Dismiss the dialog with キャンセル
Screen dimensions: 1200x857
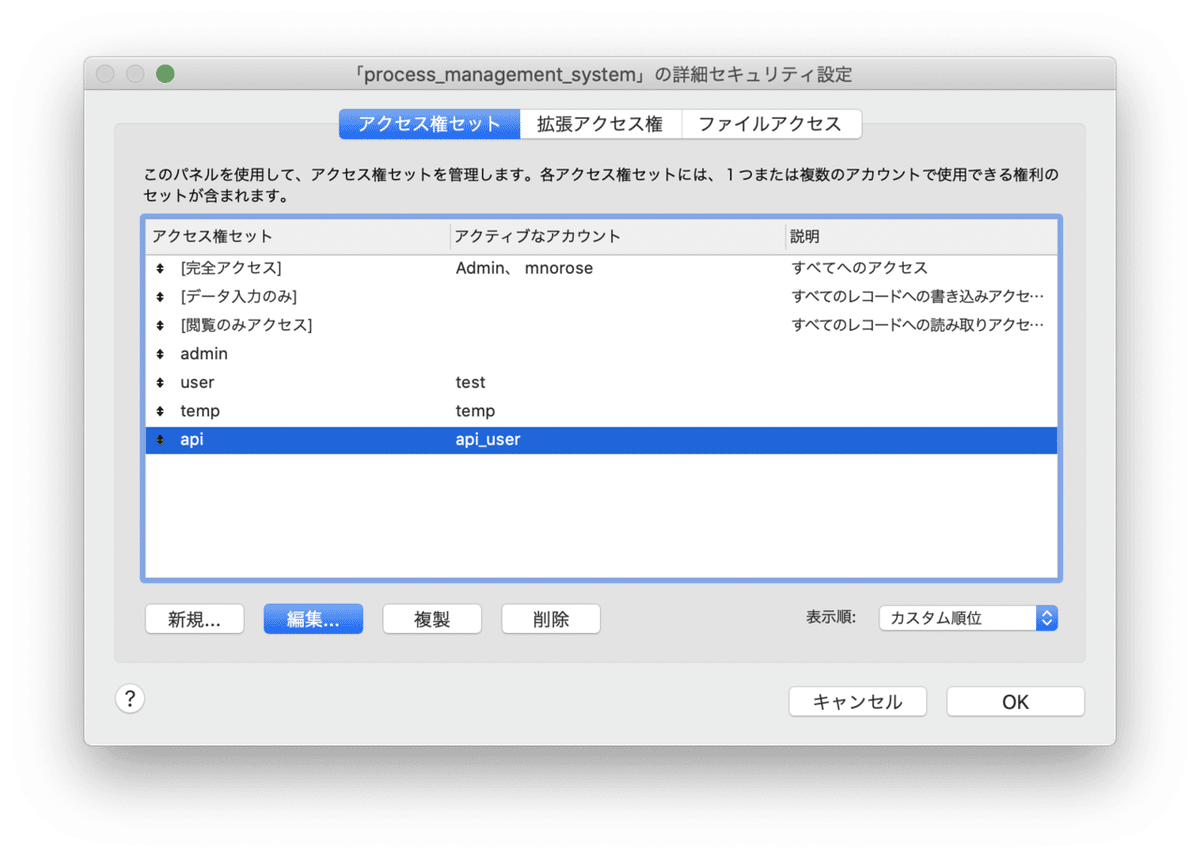857,701
